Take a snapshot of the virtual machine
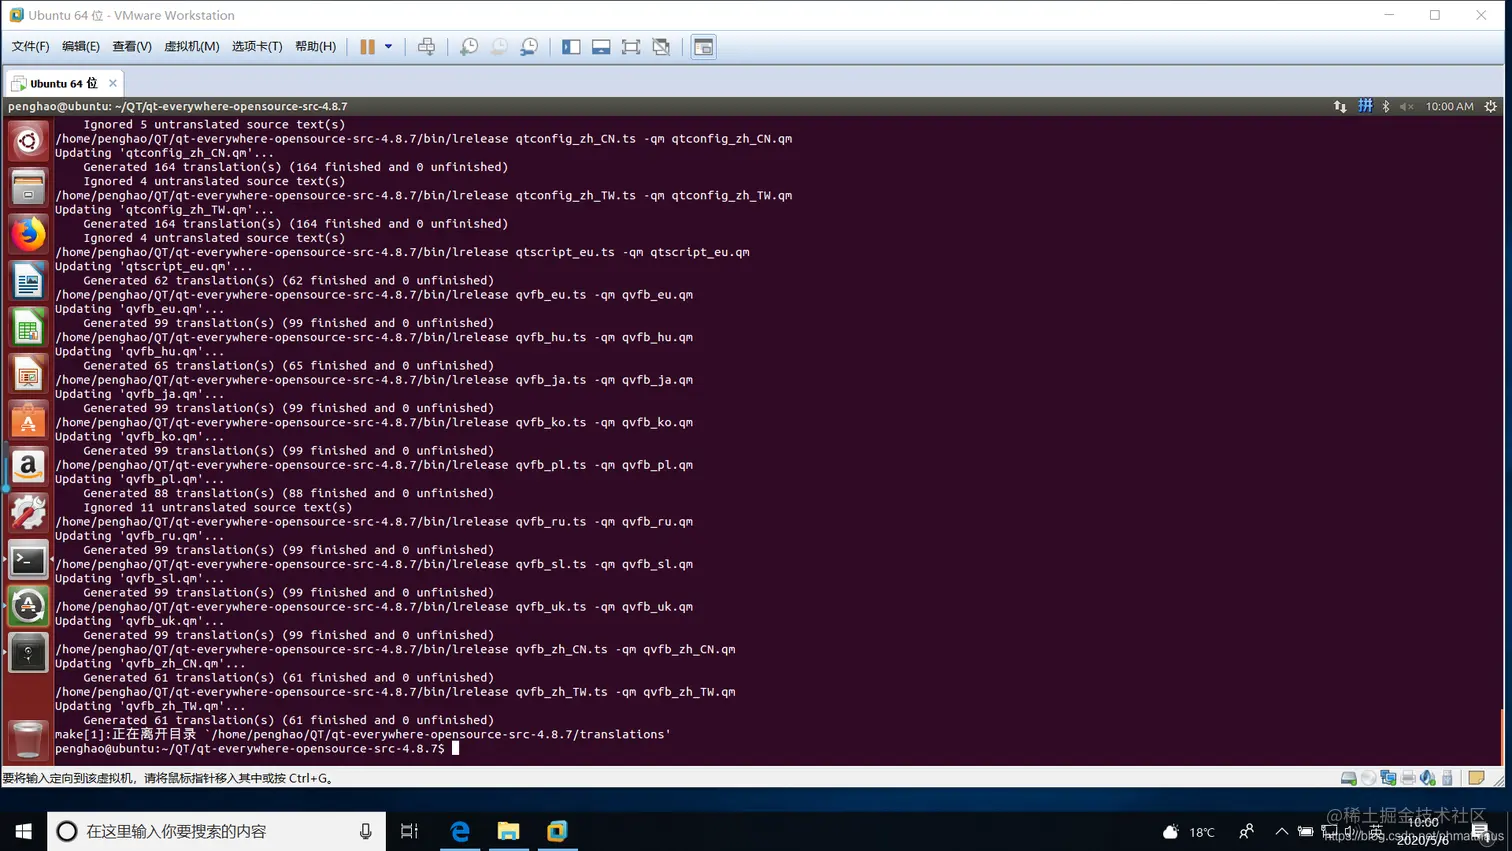Image resolution: width=1512 pixels, height=851 pixels. point(468,46)
